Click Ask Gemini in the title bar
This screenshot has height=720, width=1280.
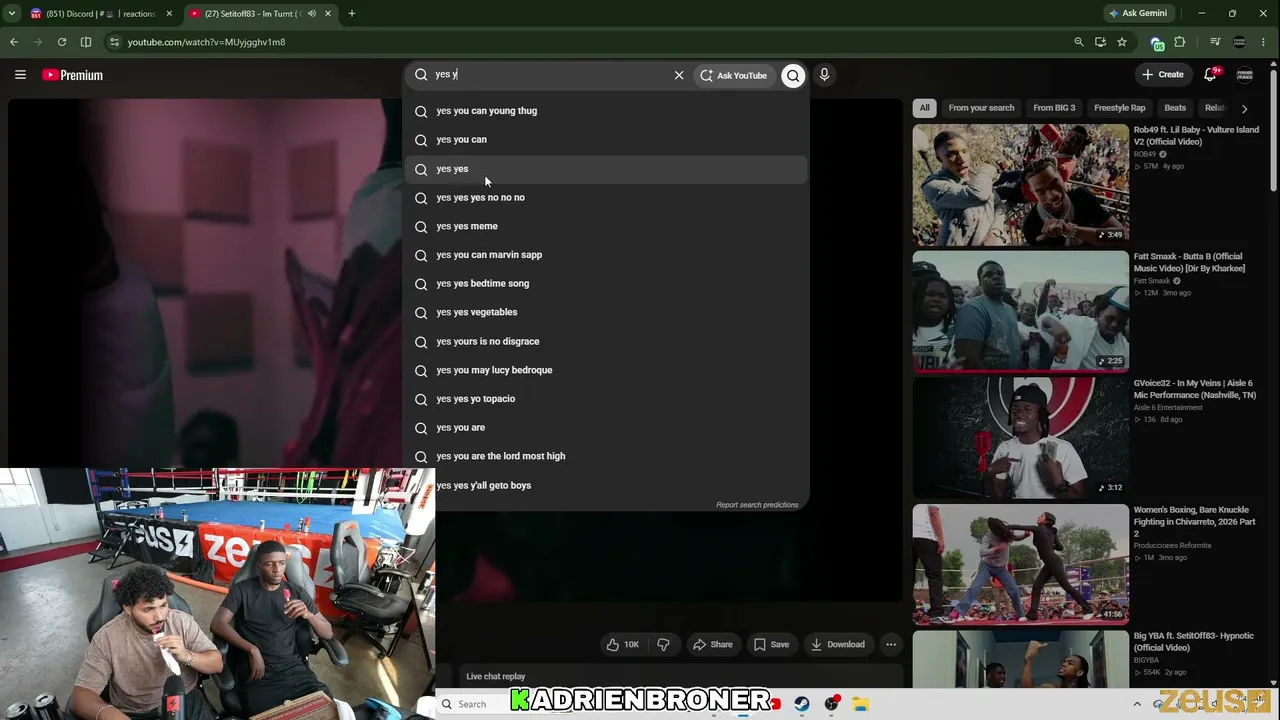1138,14
